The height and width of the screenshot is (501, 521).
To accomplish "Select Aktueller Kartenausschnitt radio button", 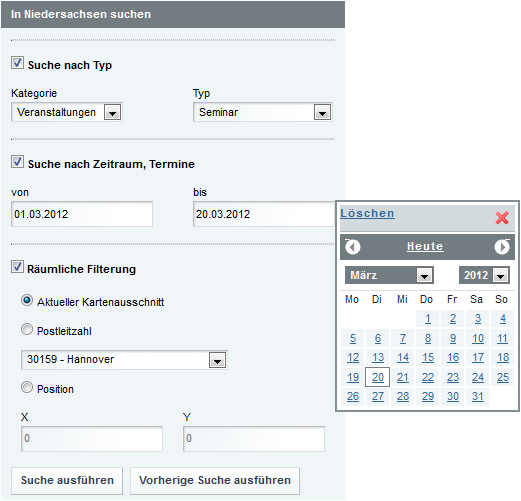I will (x=27, y=300).
